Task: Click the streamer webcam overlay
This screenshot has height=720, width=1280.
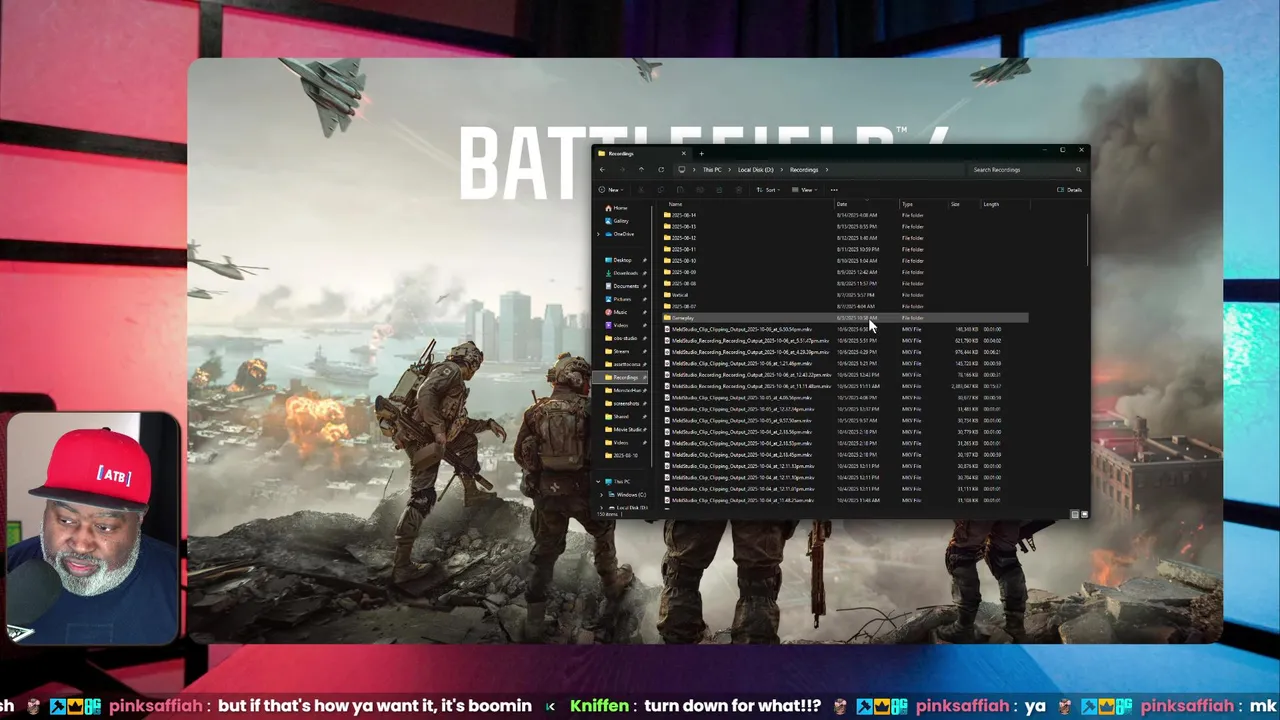Action: 91,527
